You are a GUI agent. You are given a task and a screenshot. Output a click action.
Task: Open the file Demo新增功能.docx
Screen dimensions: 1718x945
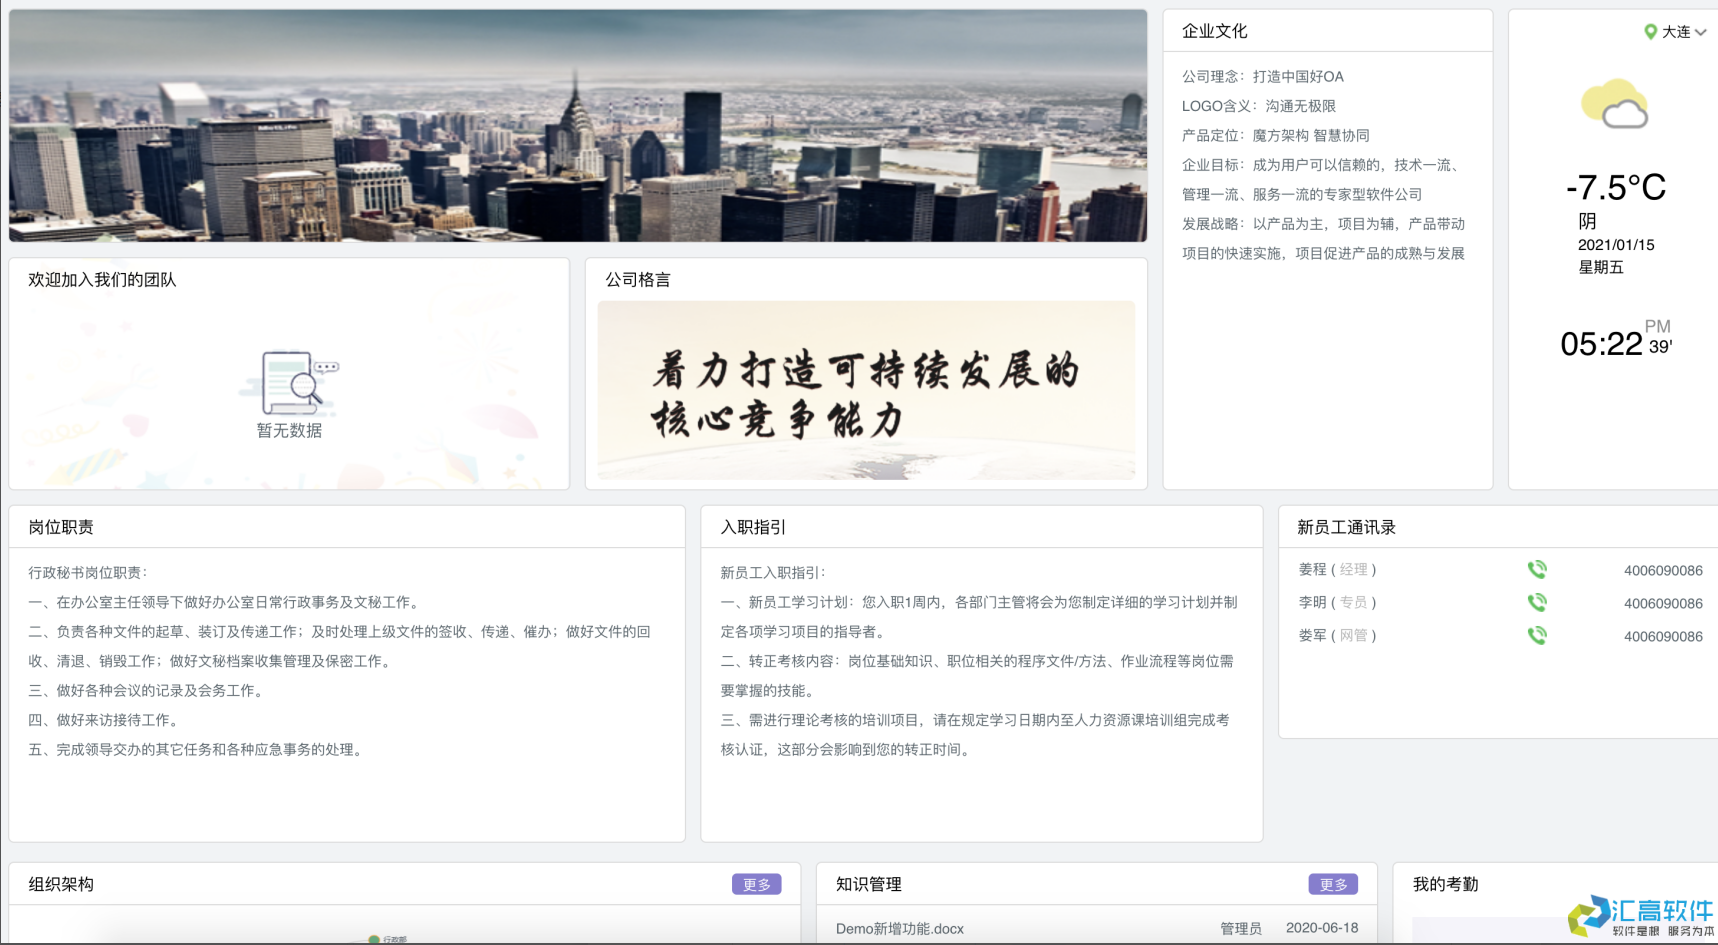pyautogui.click(x=899, y=928)
